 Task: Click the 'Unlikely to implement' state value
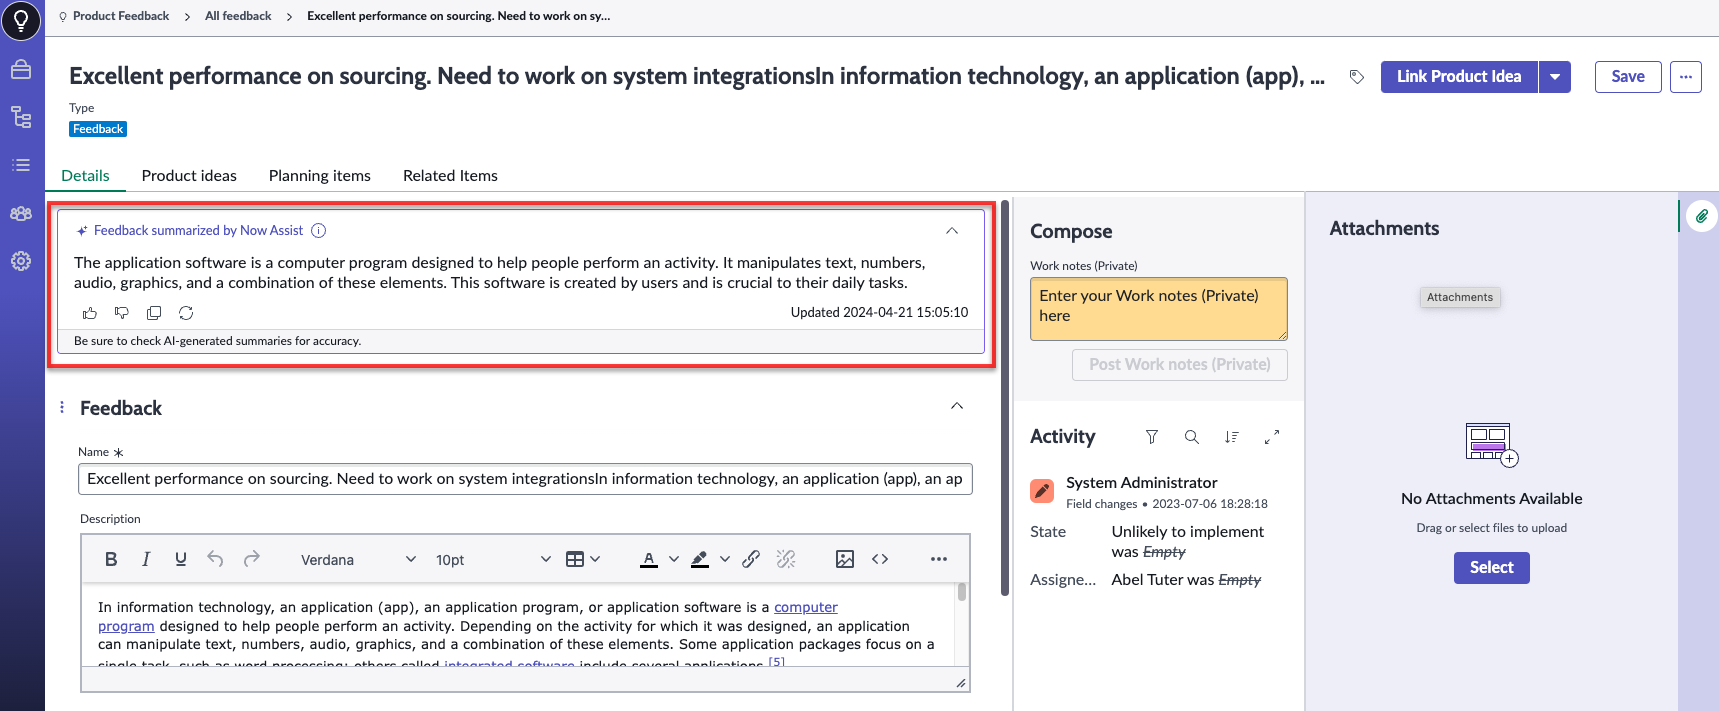tap(1188, 532)
